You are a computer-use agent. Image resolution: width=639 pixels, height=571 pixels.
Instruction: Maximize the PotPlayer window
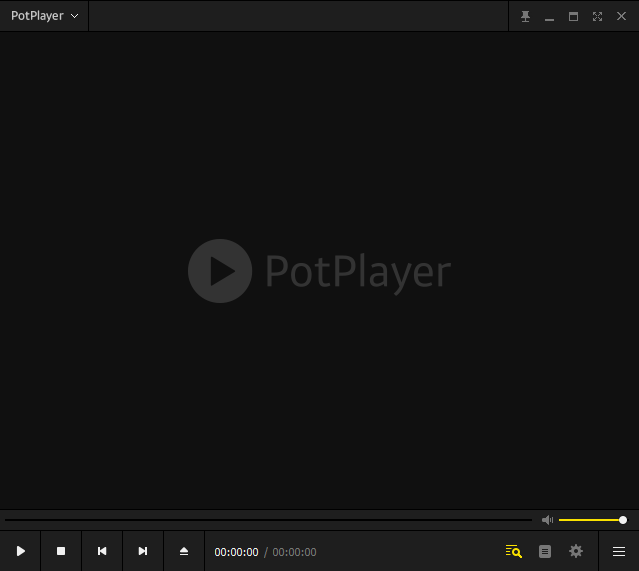(573, 16)
